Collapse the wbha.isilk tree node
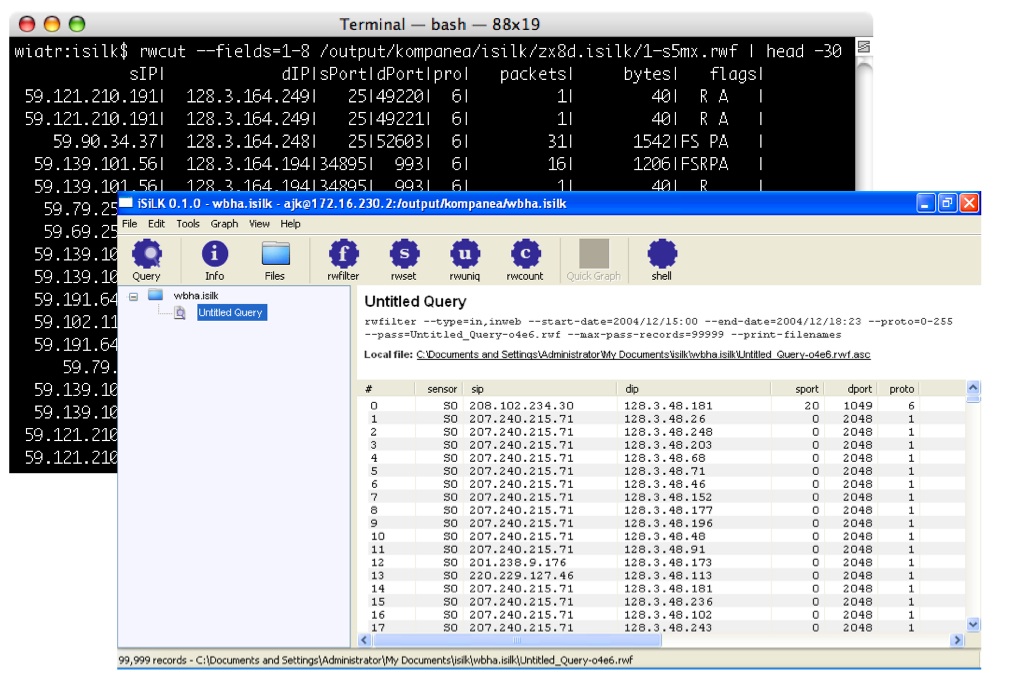The image size is (1014, 682). coord(133,296)
